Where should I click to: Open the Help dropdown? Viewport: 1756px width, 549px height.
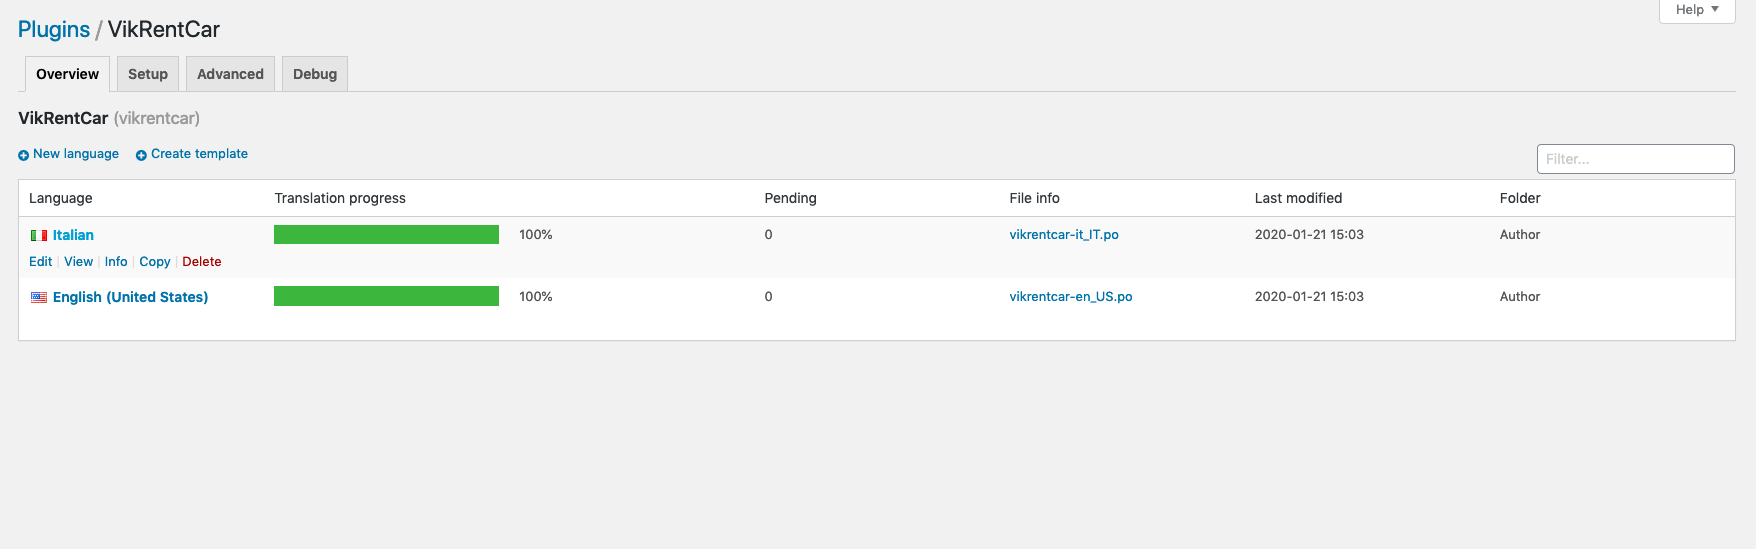click(x=1697, y=10)
